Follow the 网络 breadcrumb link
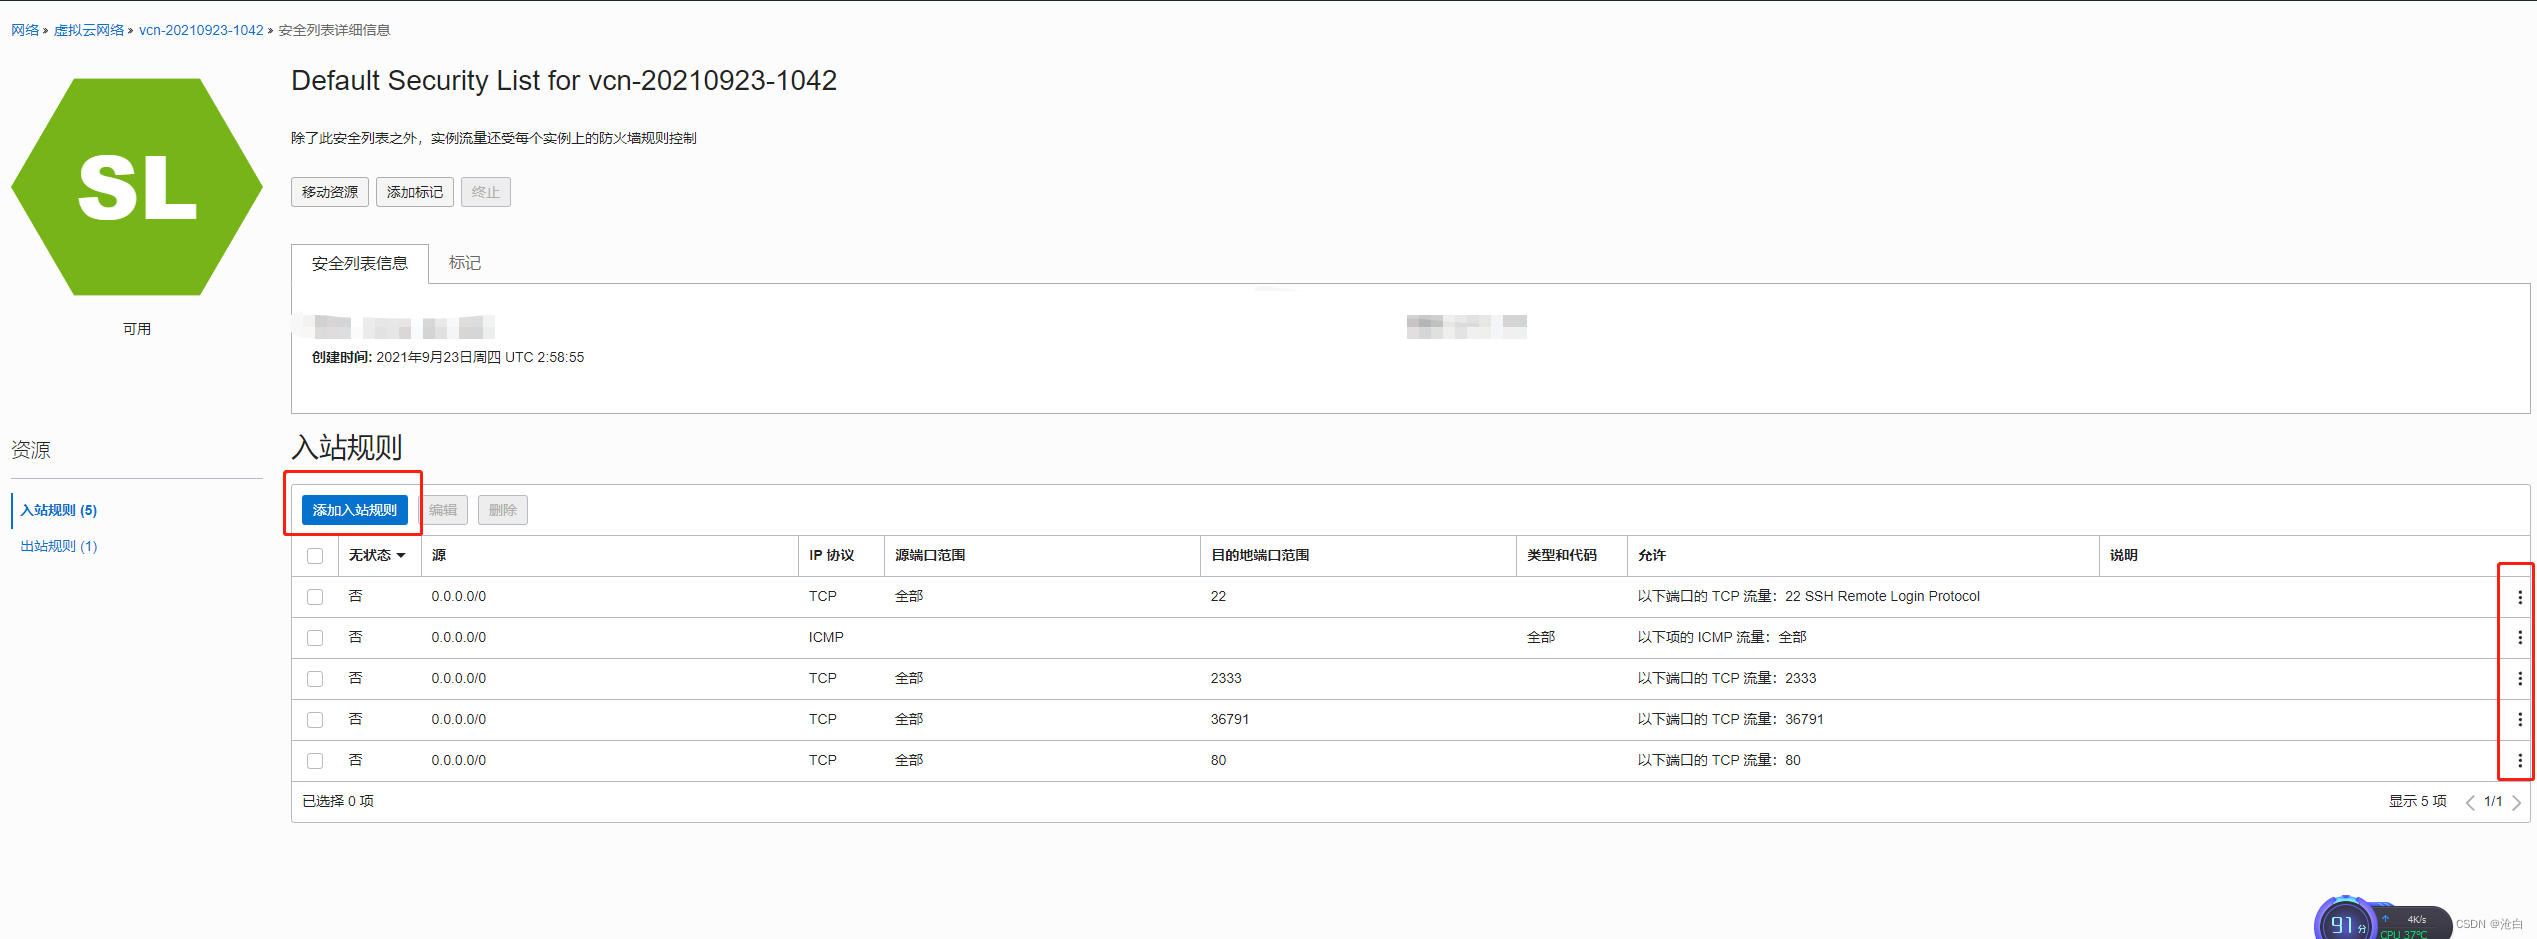Image resolution: width=2537 pixels, height=939 pixels. click(25, 30)
